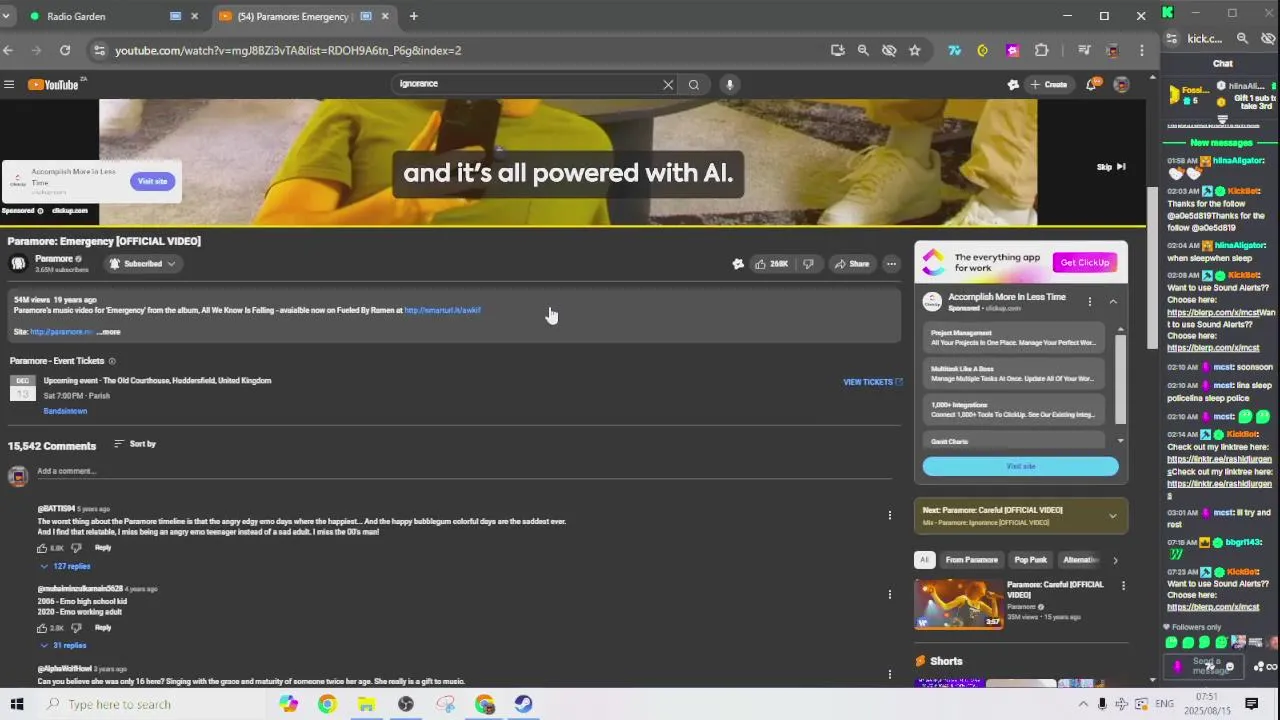Open Chrome extensions puzzle icon
Viewport: 1280px width, 720px height.
[1041, 50]
